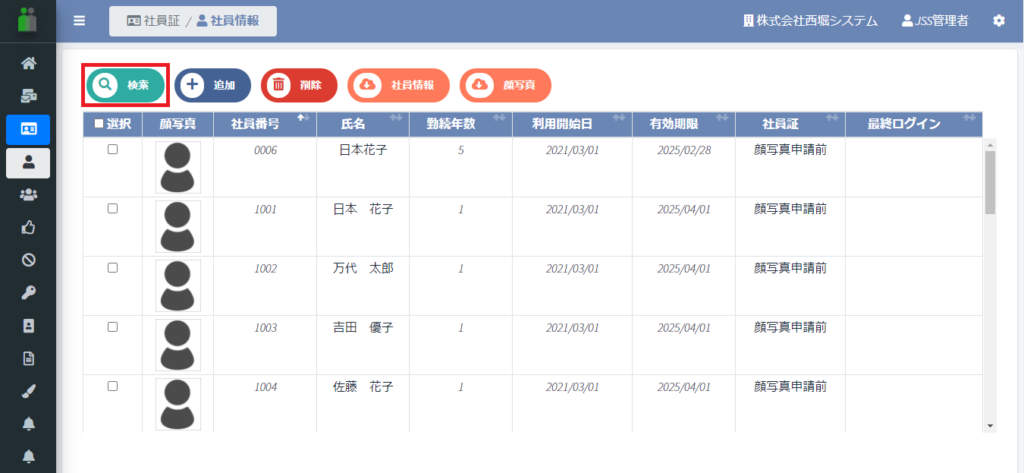Check the row for 万代 太郎

pos(112,268)
